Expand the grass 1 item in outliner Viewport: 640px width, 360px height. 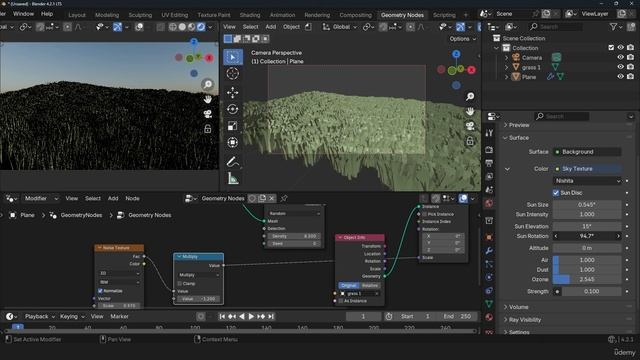coord(507,67)
